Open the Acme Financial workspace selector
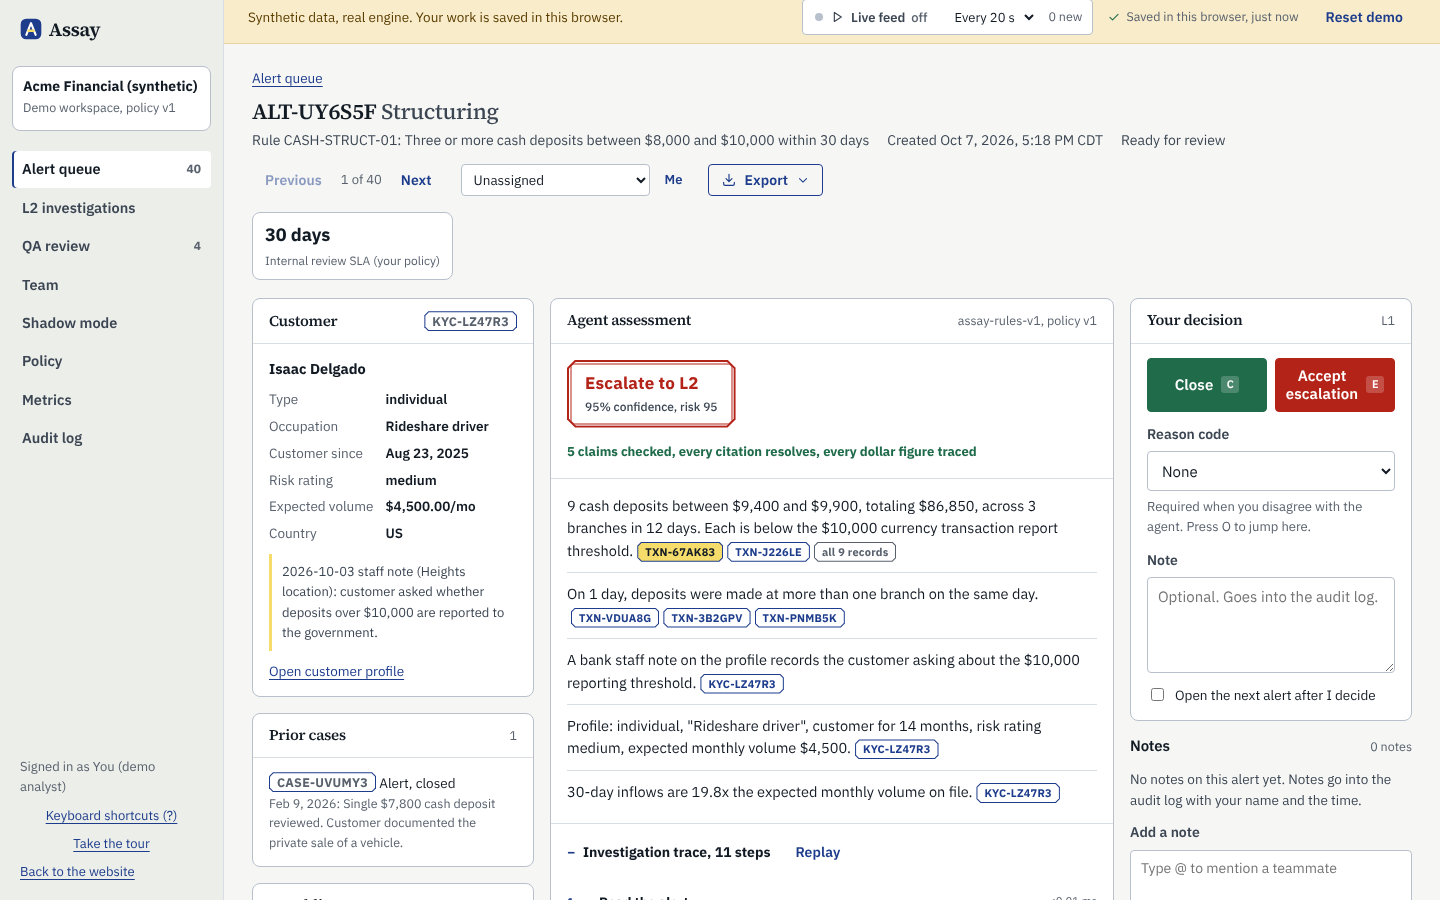The image size is (1440, 900). click(x=111, y=98)
